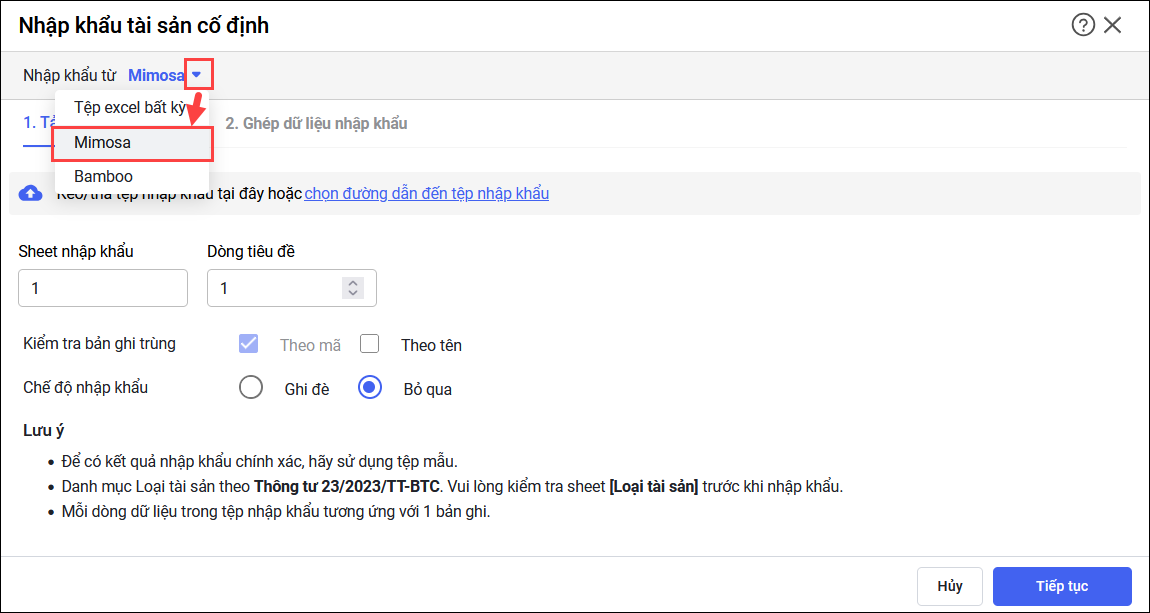1150x613 pixels.
Task: Select the 'Ghi đè' radio option
Action: [251, 387]
